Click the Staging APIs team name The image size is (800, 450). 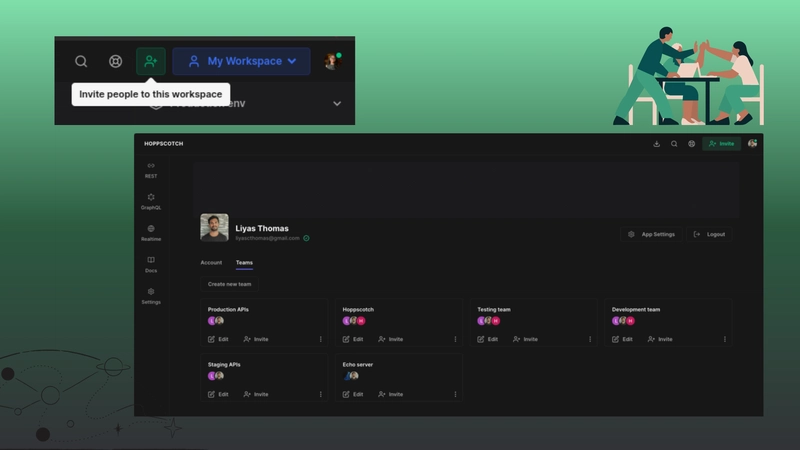point(224,365)
